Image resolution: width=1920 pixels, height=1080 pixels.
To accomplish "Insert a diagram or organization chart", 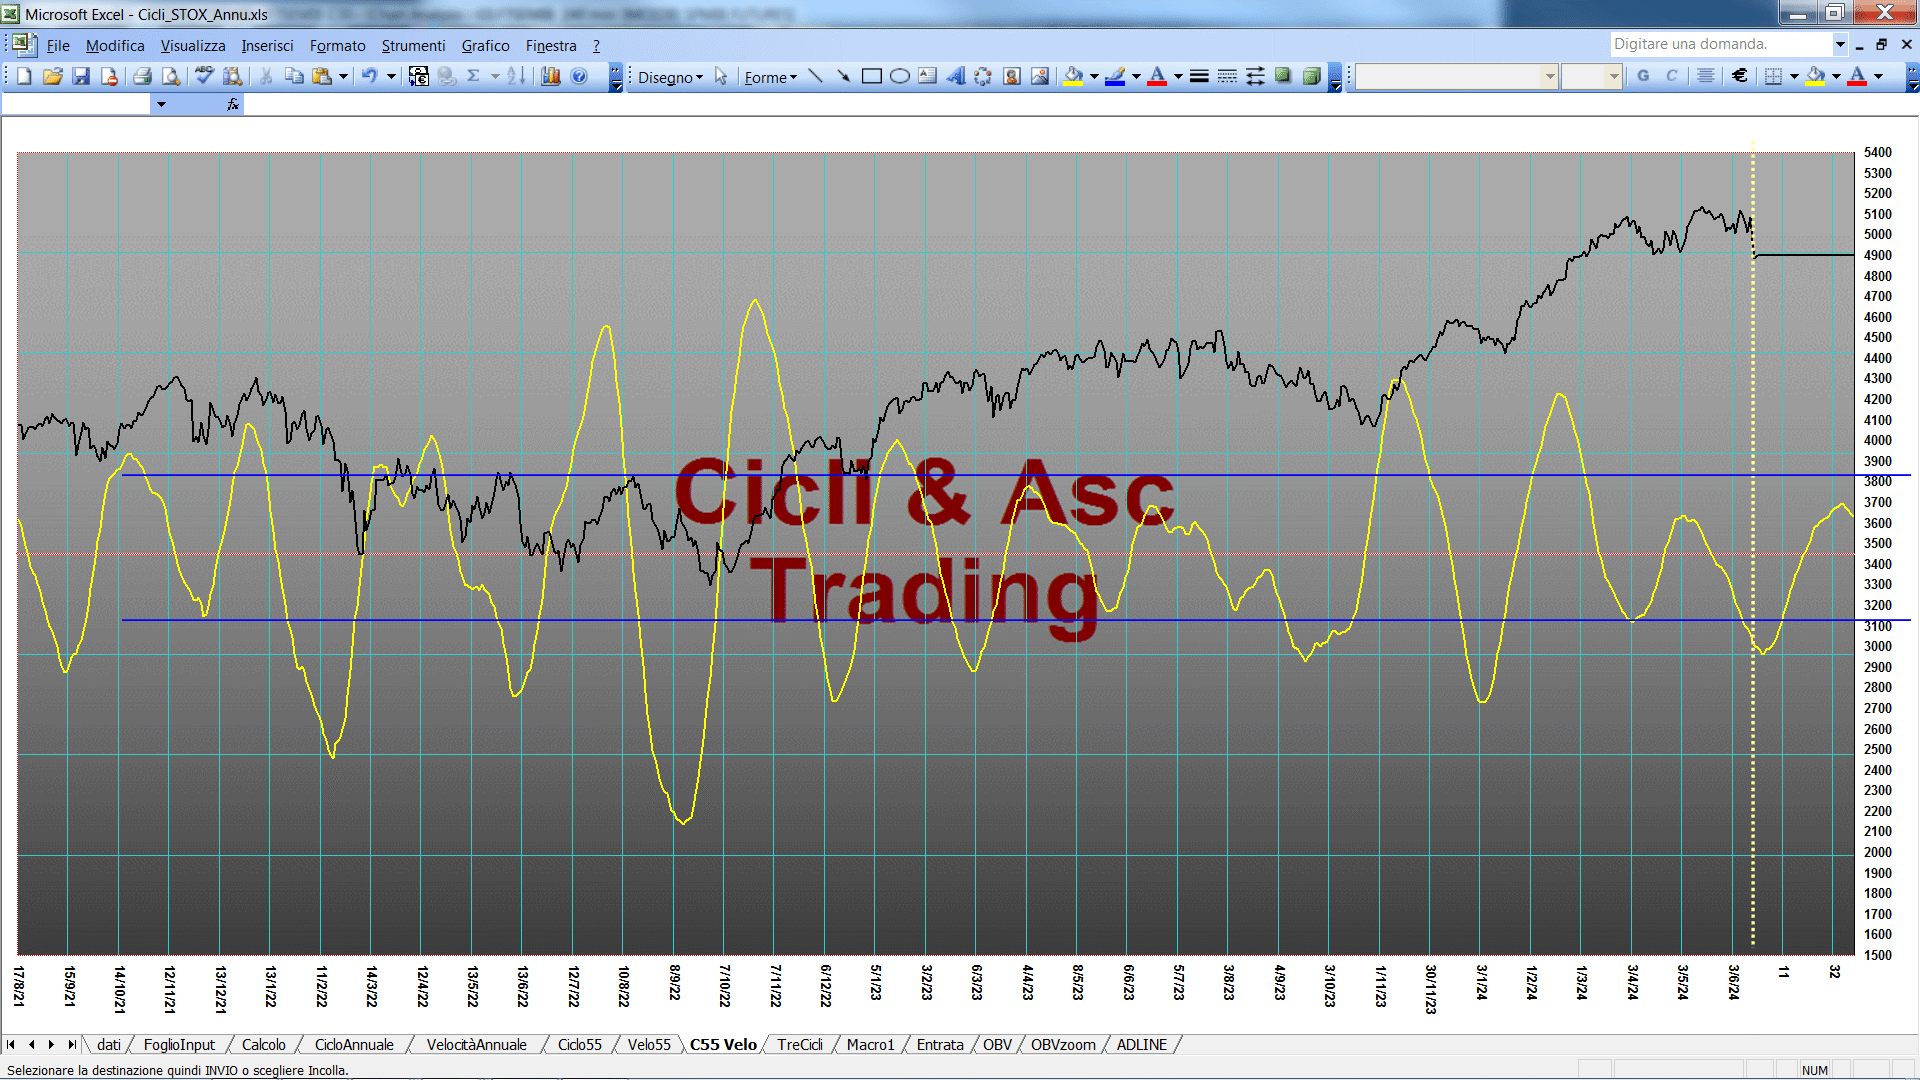I will click(x=983, y=76).
